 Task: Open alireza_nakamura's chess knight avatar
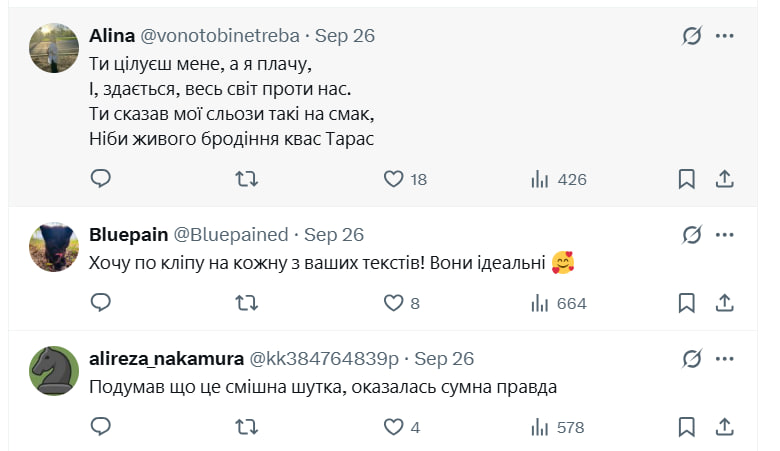(54, 369)
